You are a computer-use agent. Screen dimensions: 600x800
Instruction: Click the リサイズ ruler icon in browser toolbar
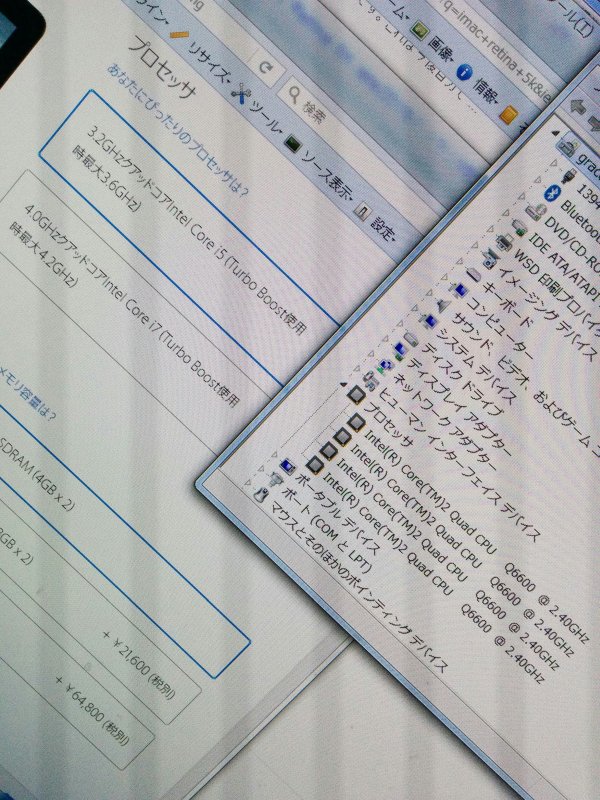click(179, 35)
